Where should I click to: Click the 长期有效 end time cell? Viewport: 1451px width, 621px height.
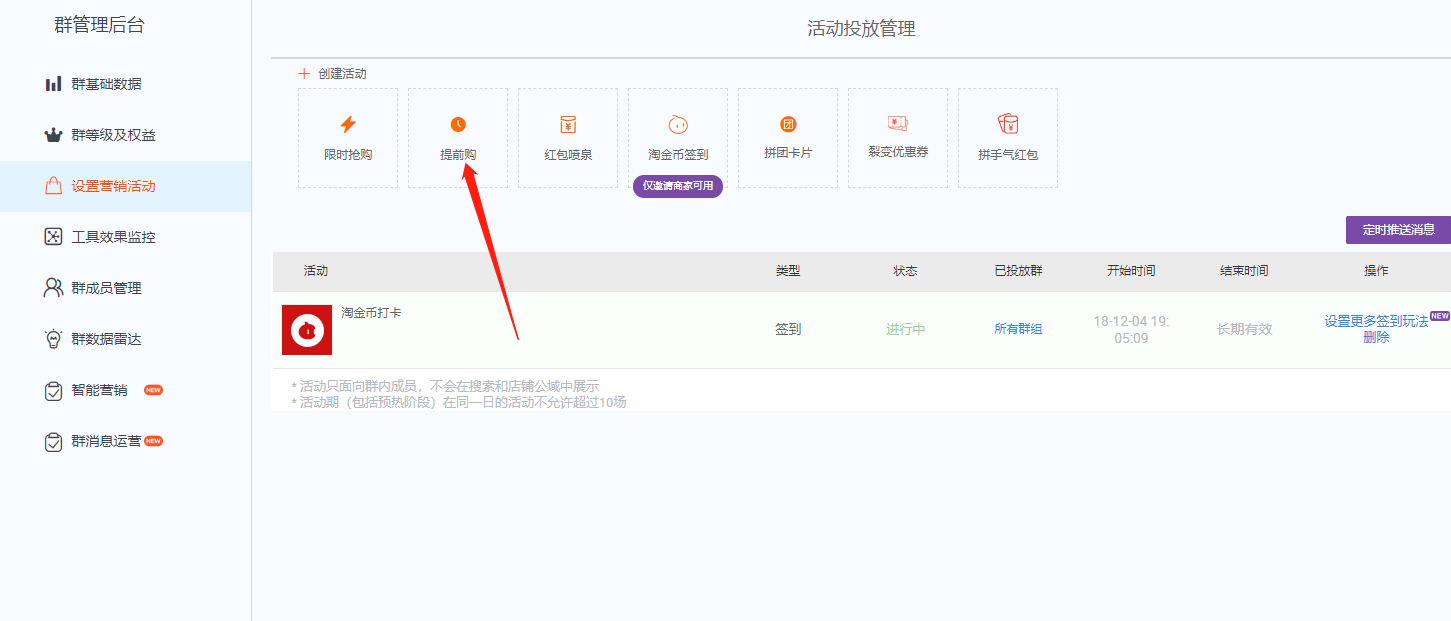click(x=1244, y=329)
